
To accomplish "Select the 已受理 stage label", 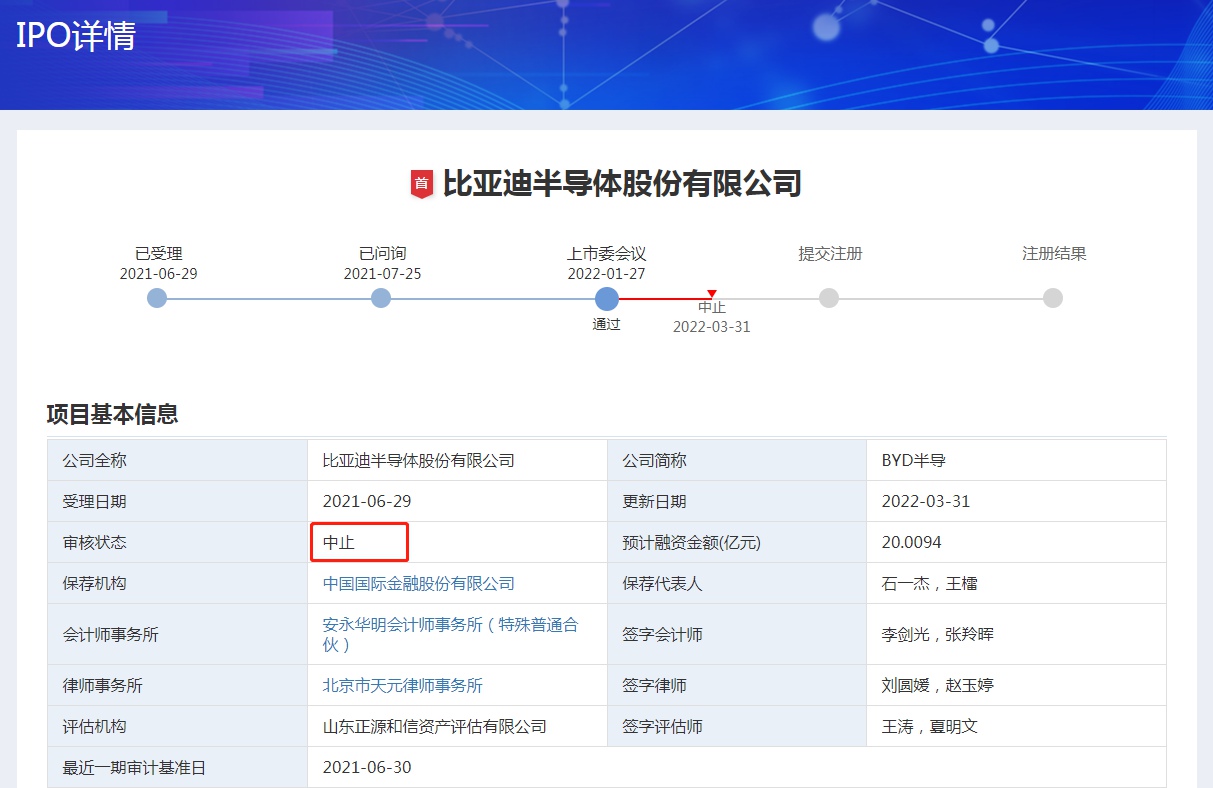I will pos(157,254).
